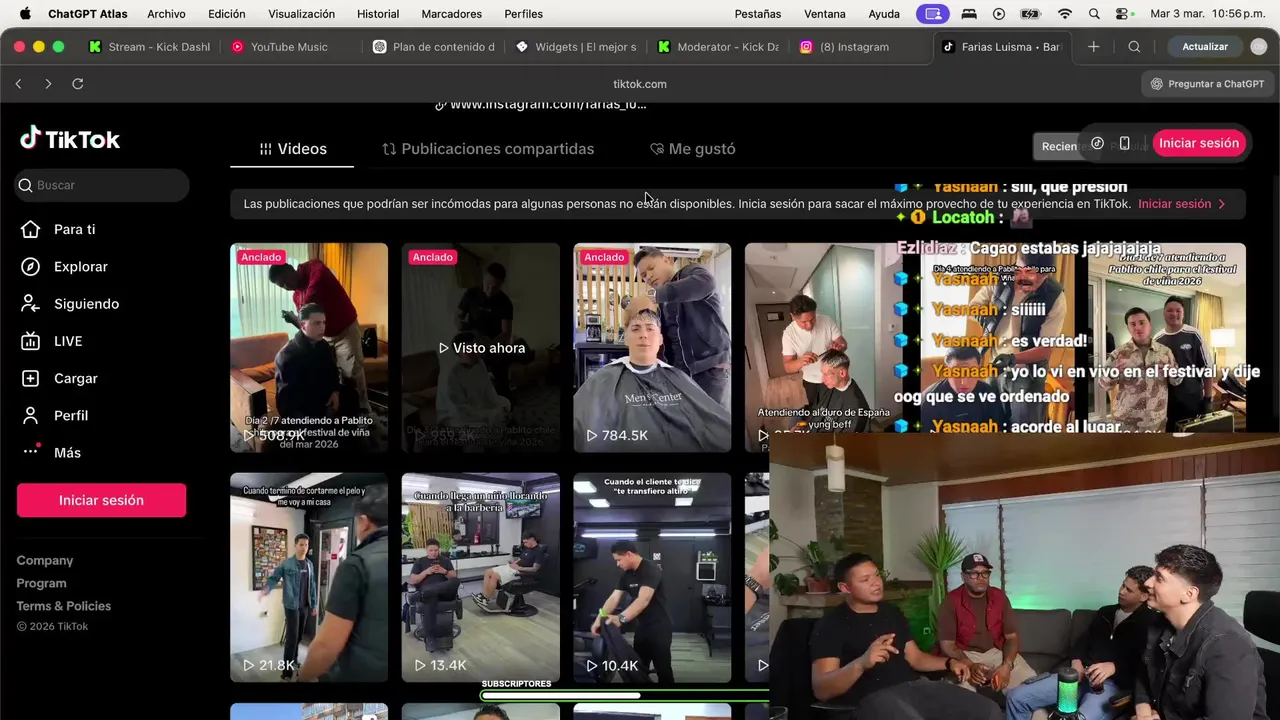Open the Perfiles menu
This screenshot has height=720, width=1280.
point(523,14)
